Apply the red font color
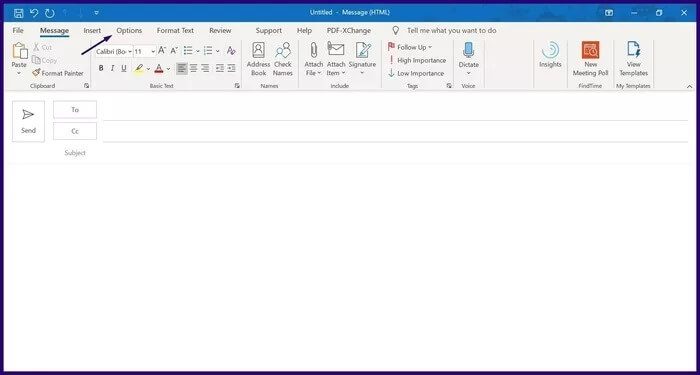This screenshot has height=375, width=700. coord(158,69)
